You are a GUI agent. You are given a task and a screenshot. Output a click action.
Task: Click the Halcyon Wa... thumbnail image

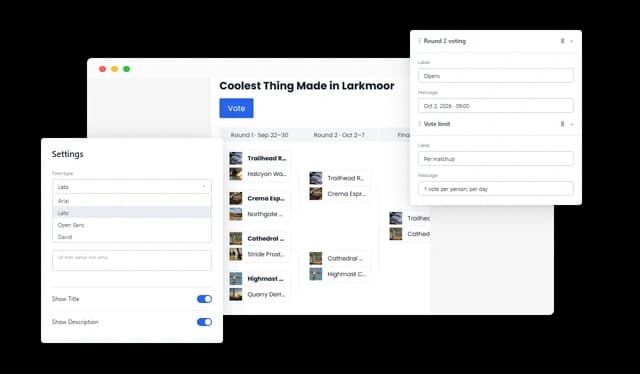(x=236, y=174)
